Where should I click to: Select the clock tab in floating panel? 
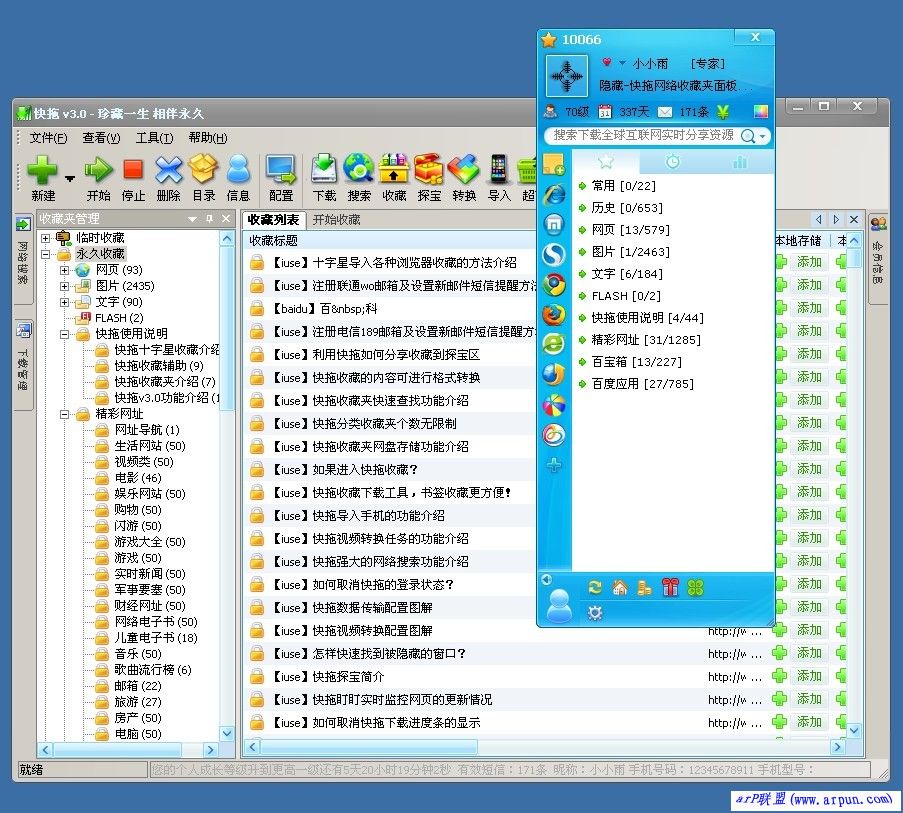[x=674, y=160]
